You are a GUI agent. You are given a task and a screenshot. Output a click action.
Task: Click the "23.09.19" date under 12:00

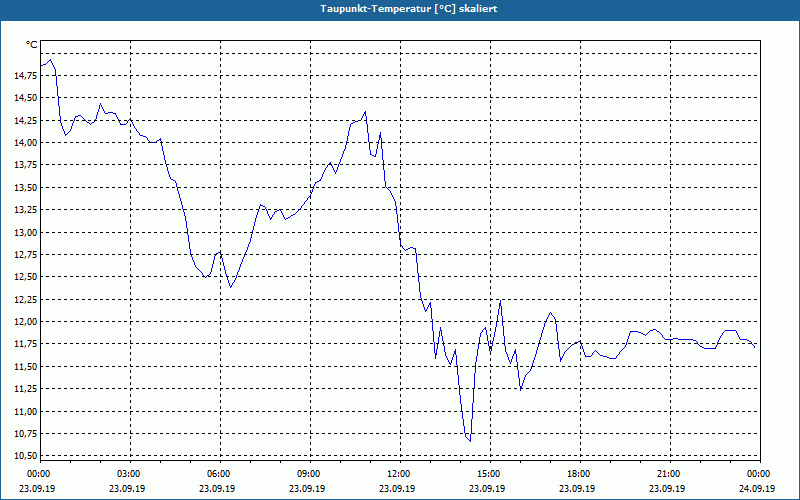pos(397,488)
